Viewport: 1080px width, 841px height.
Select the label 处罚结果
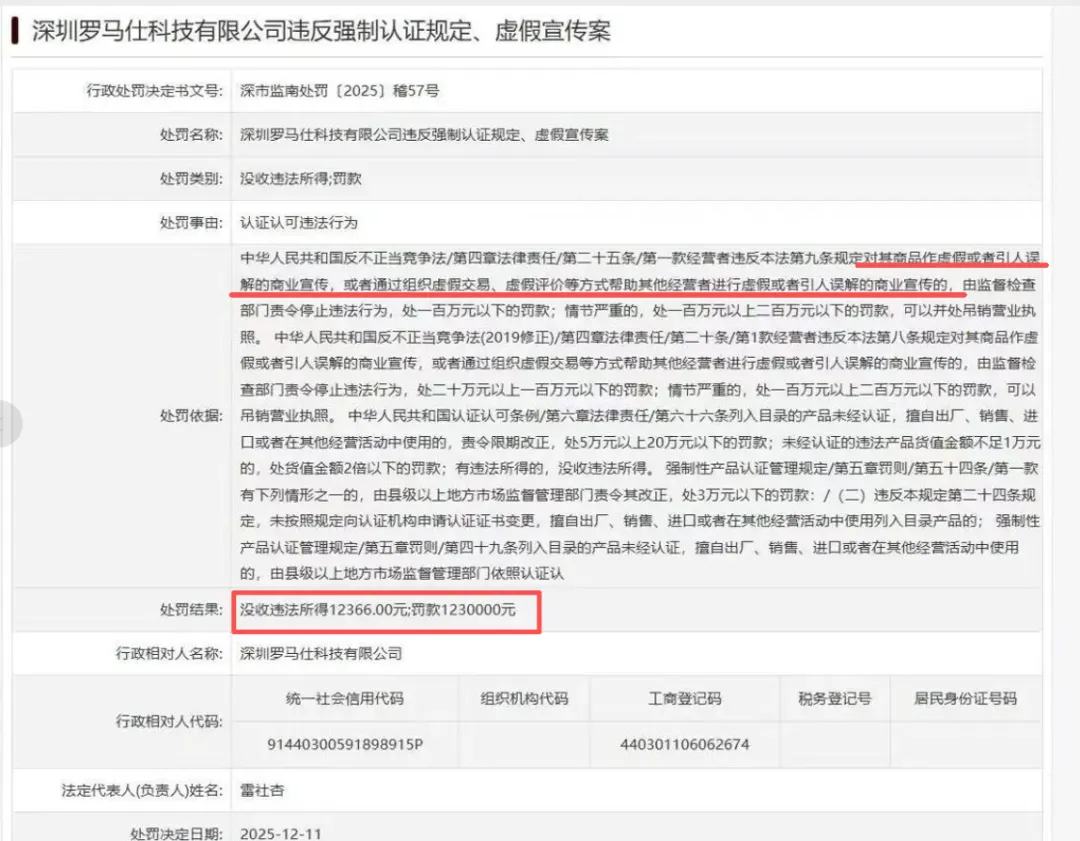(x=191, y=610)
